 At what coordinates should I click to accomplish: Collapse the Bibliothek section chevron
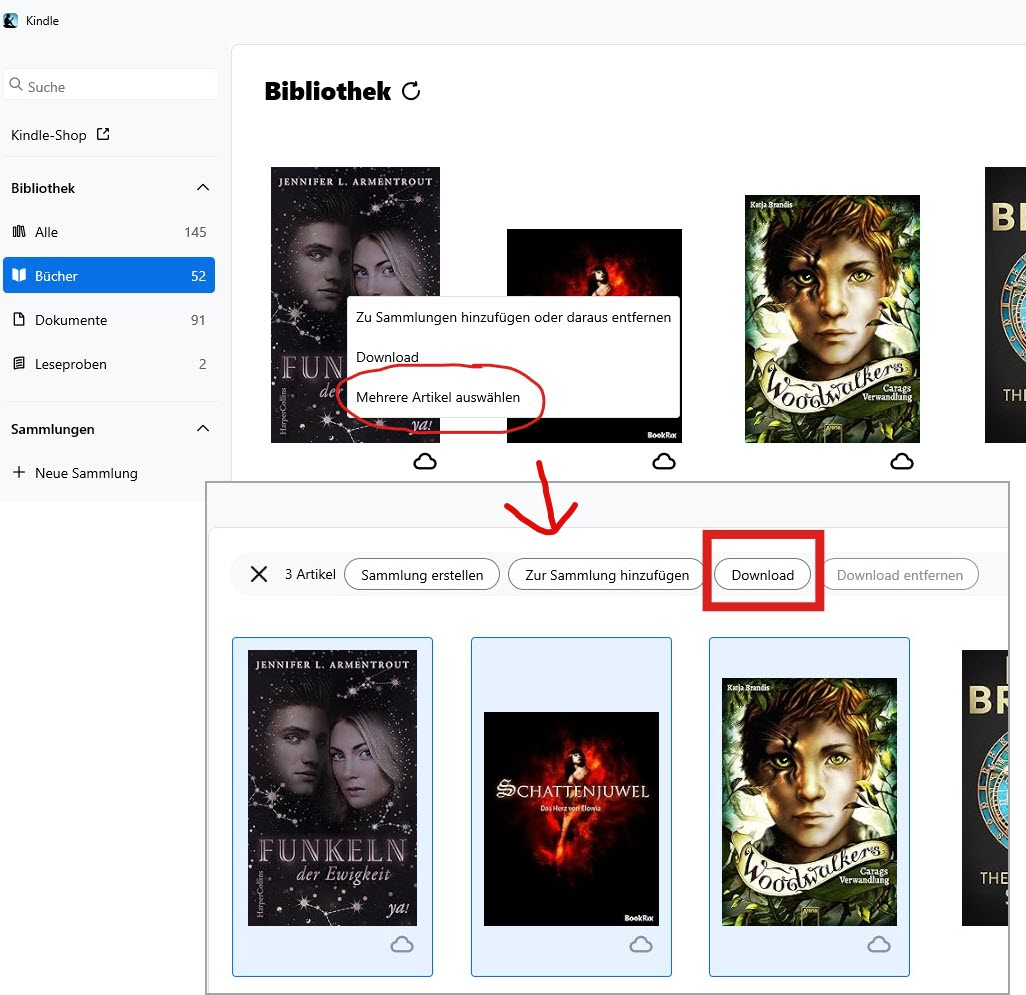(x=203, y=188)
